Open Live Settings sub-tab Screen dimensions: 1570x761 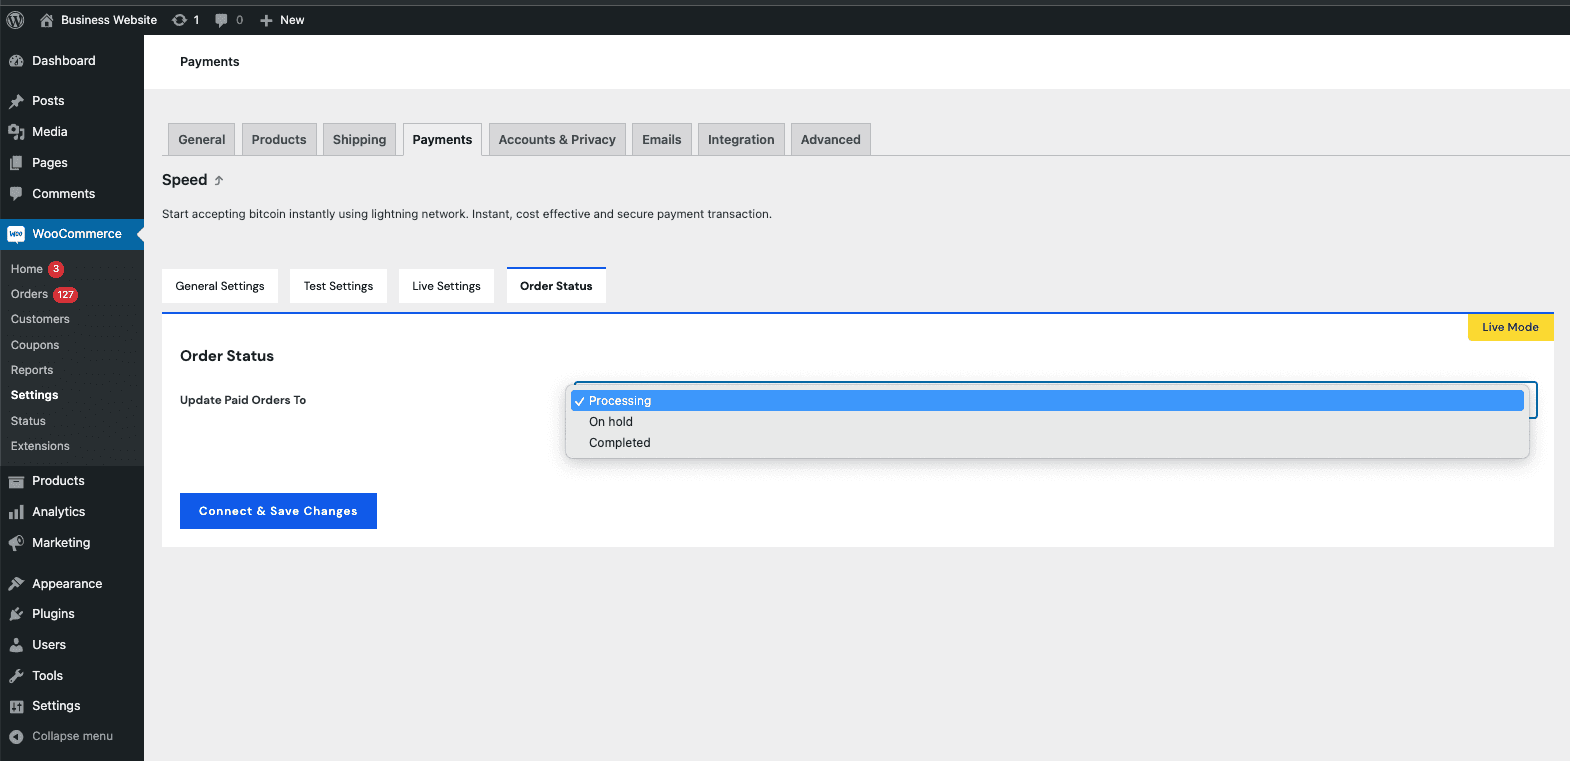click(446, 286)
